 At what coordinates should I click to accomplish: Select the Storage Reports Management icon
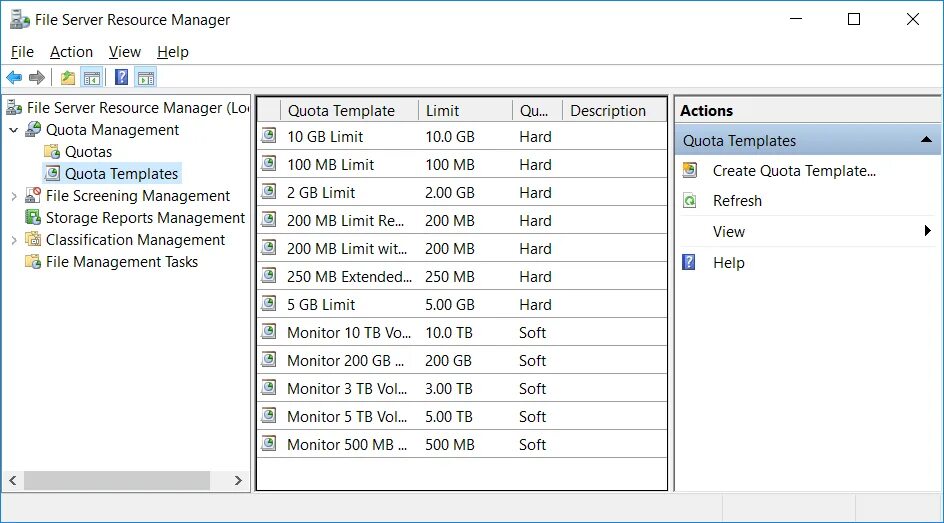click(33, 218)
